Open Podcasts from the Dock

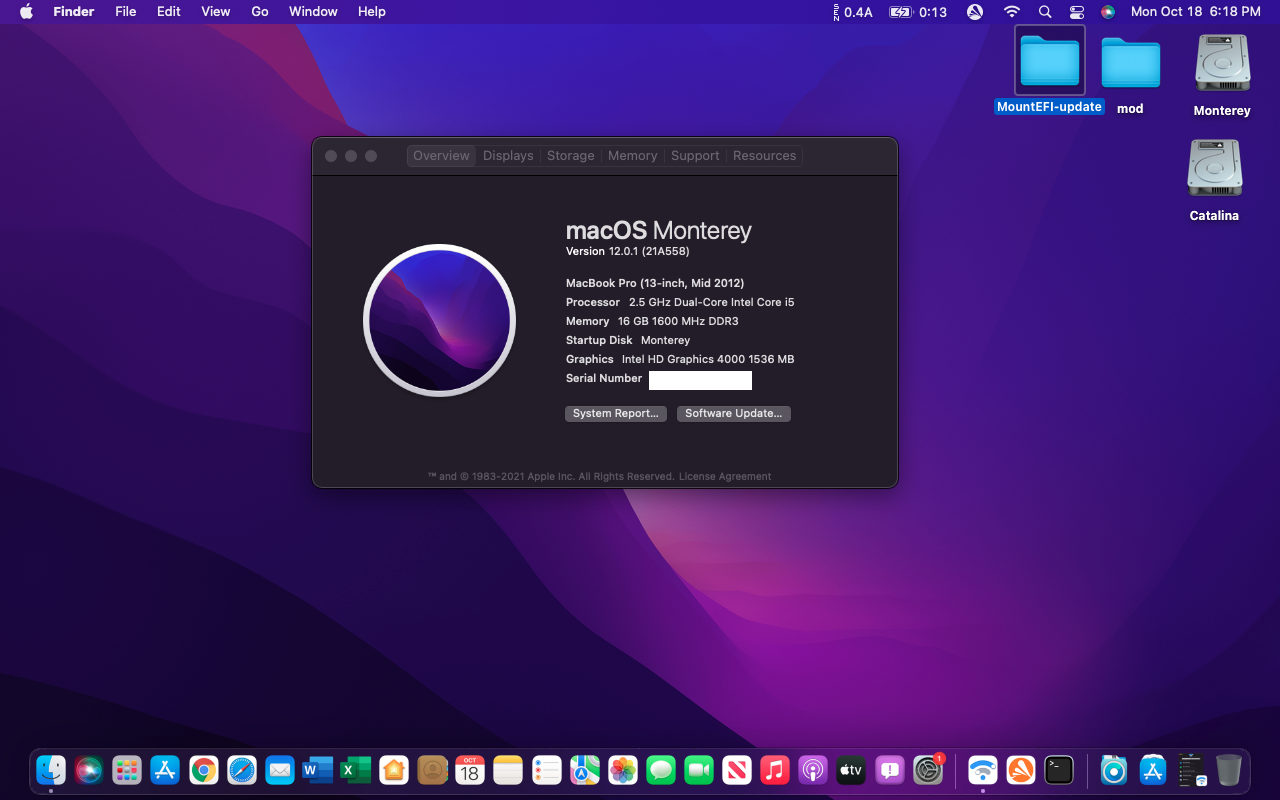[x=813, y=770]
